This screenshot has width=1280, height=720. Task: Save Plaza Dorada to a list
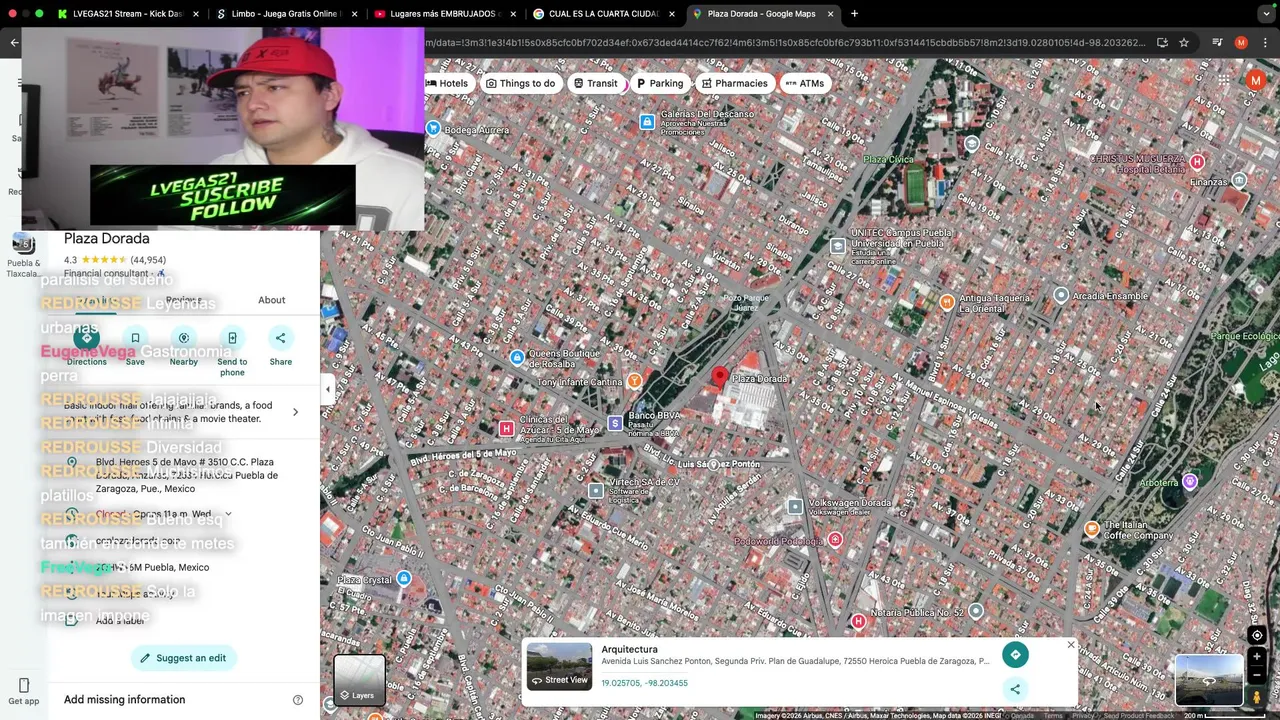coord(135,338)
